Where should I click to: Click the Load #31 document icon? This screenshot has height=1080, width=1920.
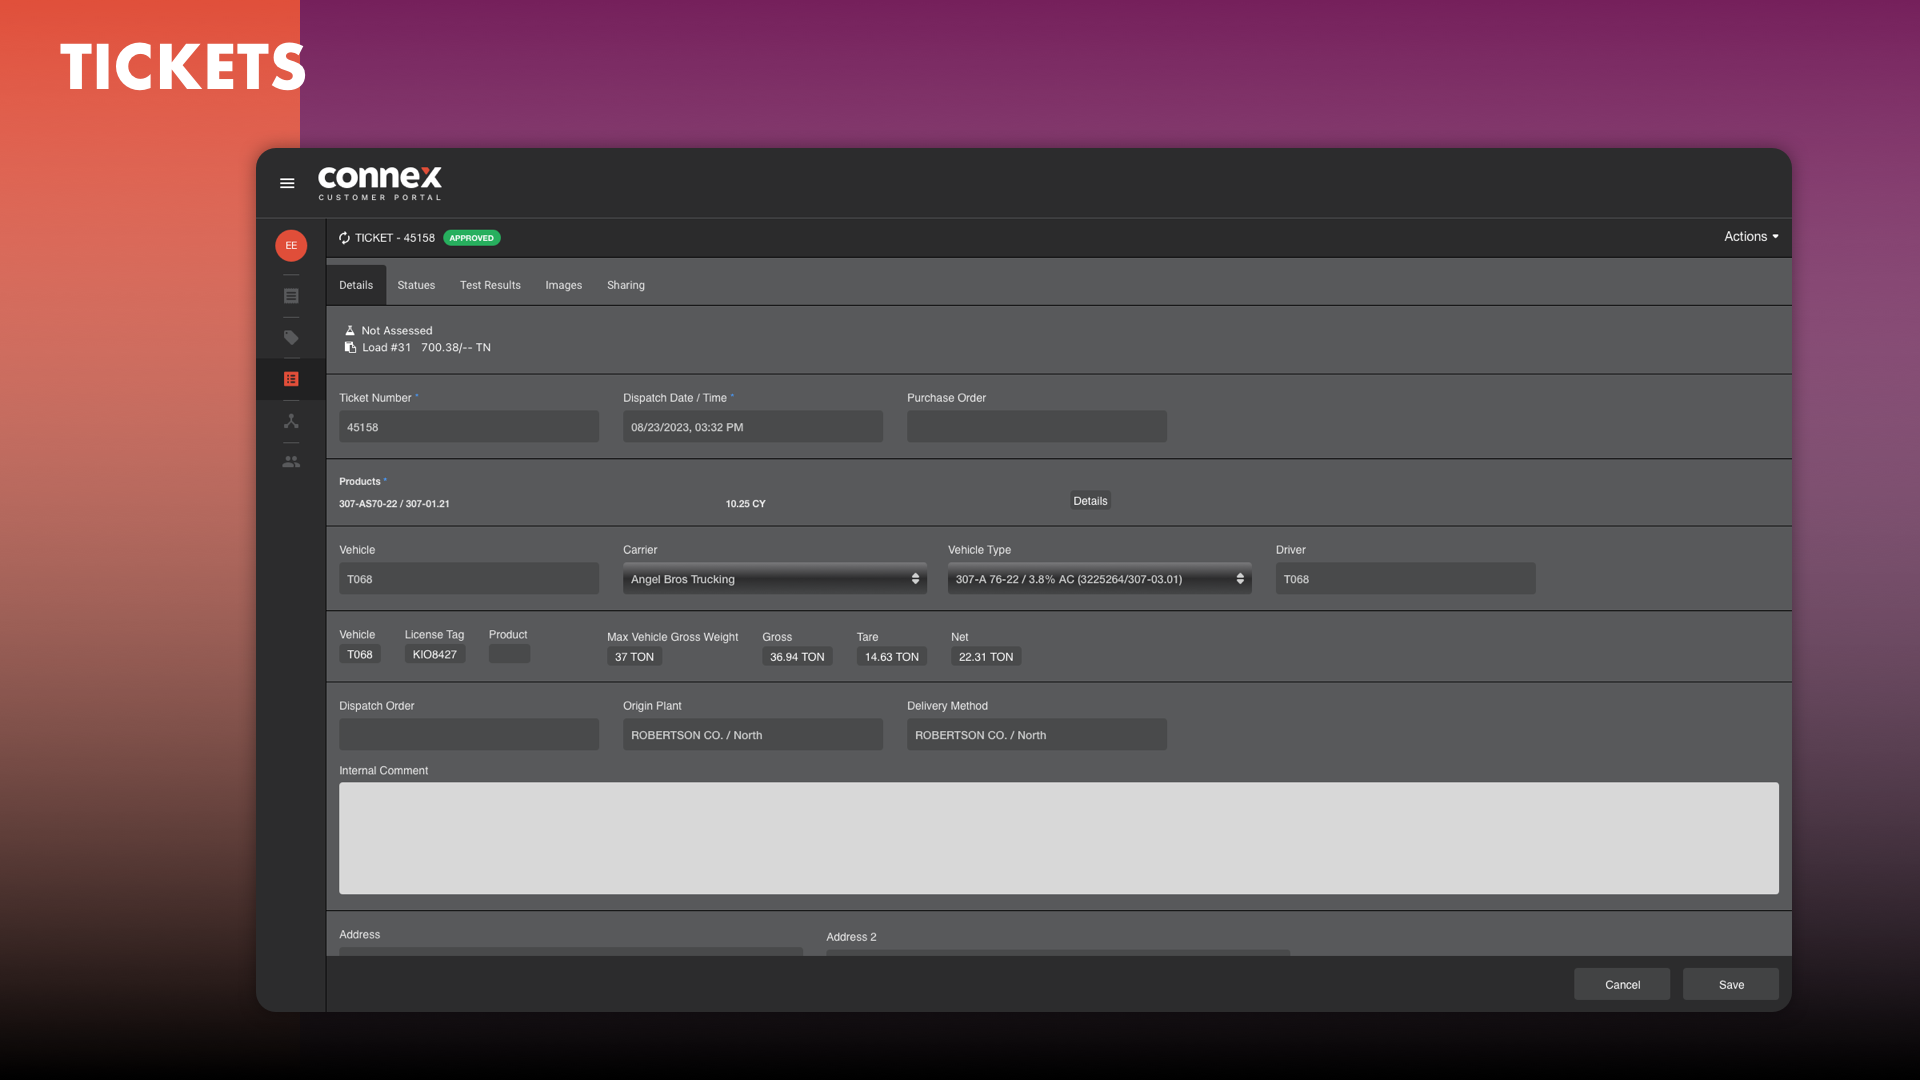click(350, 347)
